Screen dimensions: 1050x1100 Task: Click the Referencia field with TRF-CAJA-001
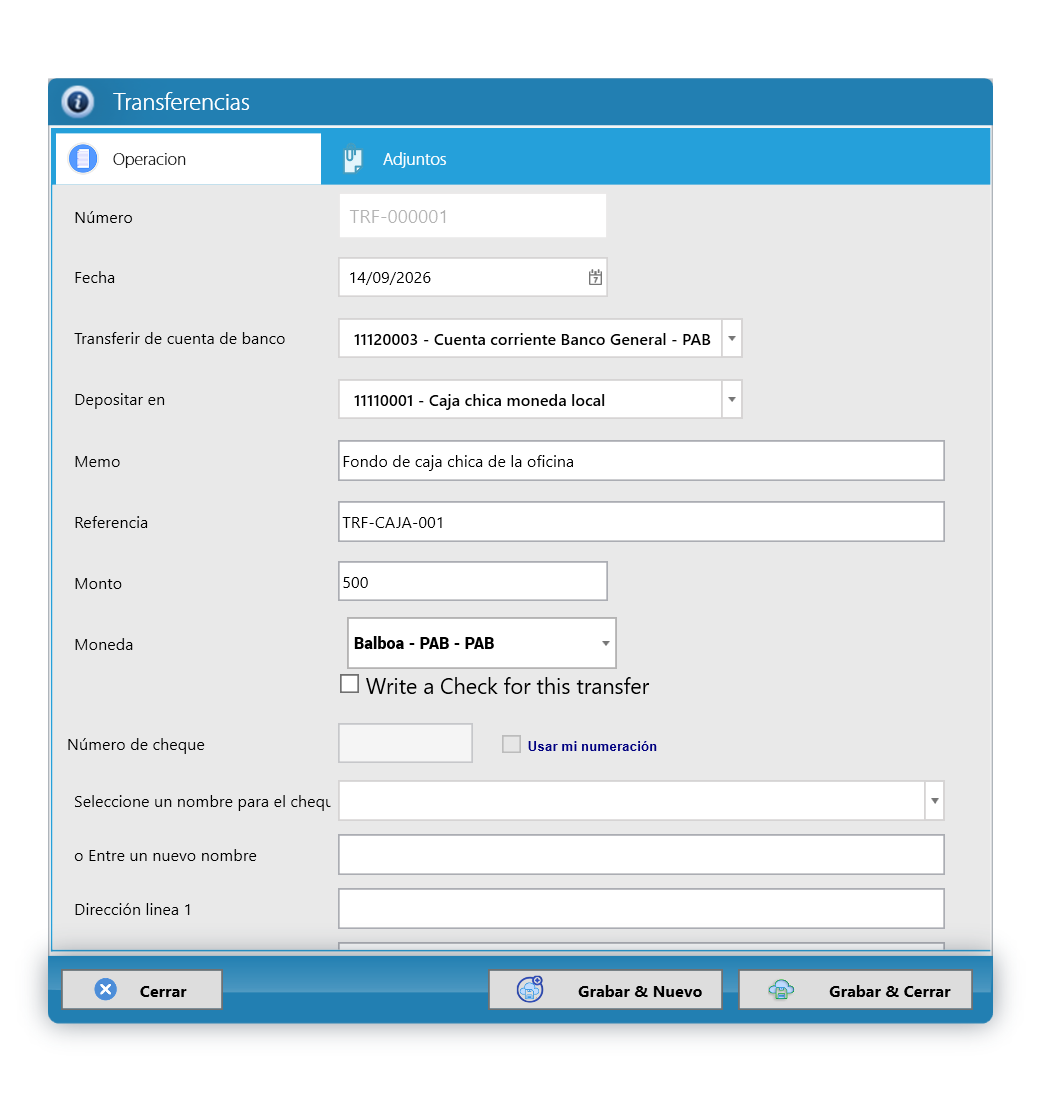tap(641, 522)
